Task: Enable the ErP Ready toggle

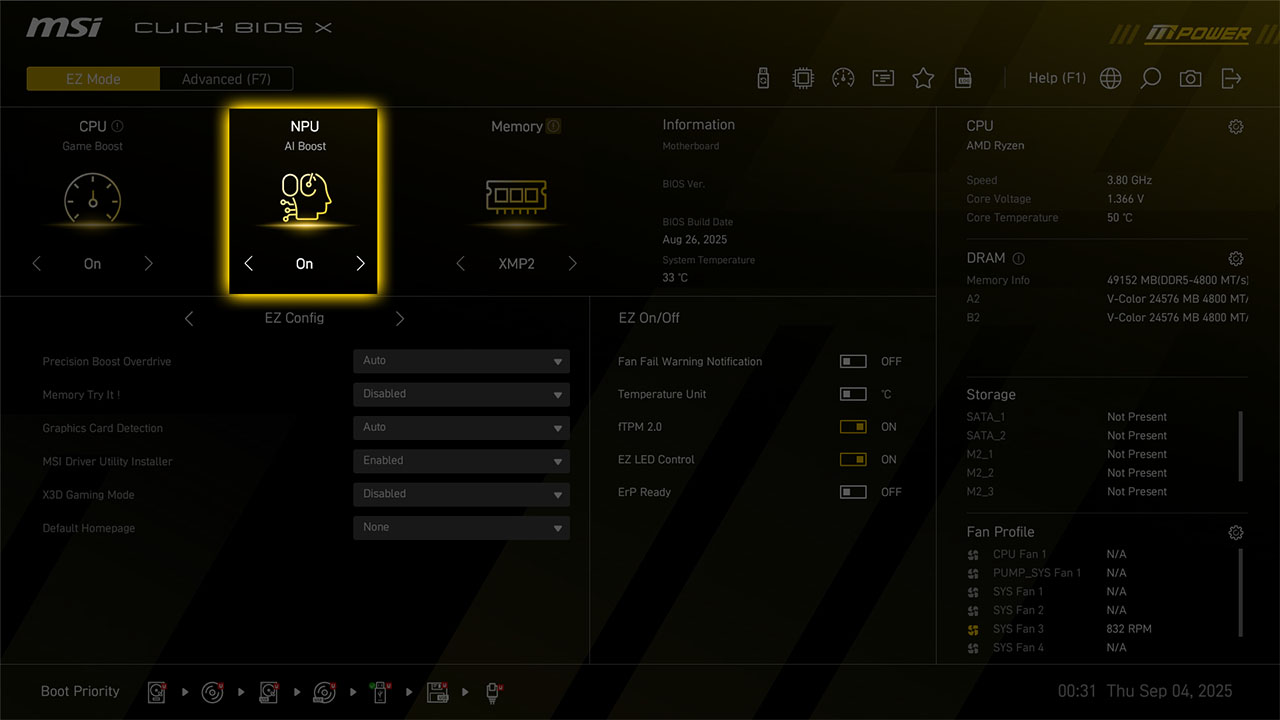Action: pos(853,492)
